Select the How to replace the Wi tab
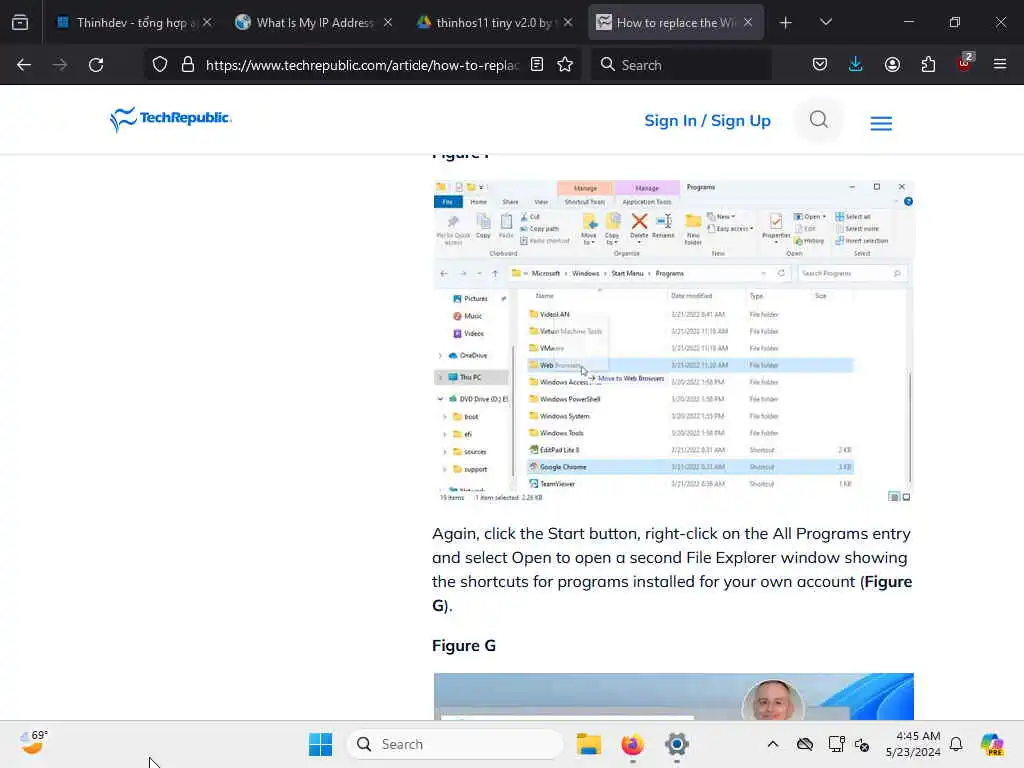This screenshot has height=768, width=1024. tap(674, 23)
